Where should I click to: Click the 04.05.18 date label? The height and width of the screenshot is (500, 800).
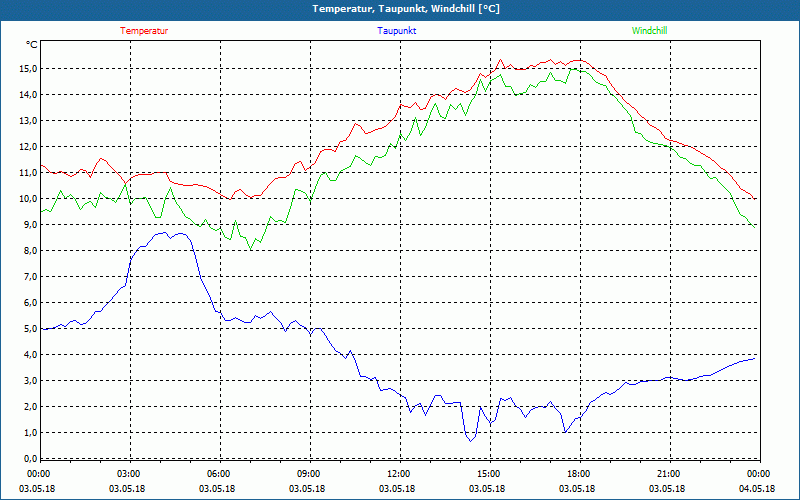coord(757,489)
